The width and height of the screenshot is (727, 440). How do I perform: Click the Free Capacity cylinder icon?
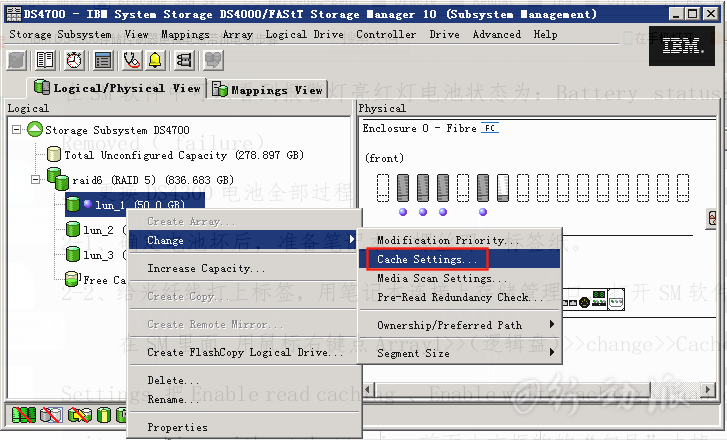tap(72, 278)
